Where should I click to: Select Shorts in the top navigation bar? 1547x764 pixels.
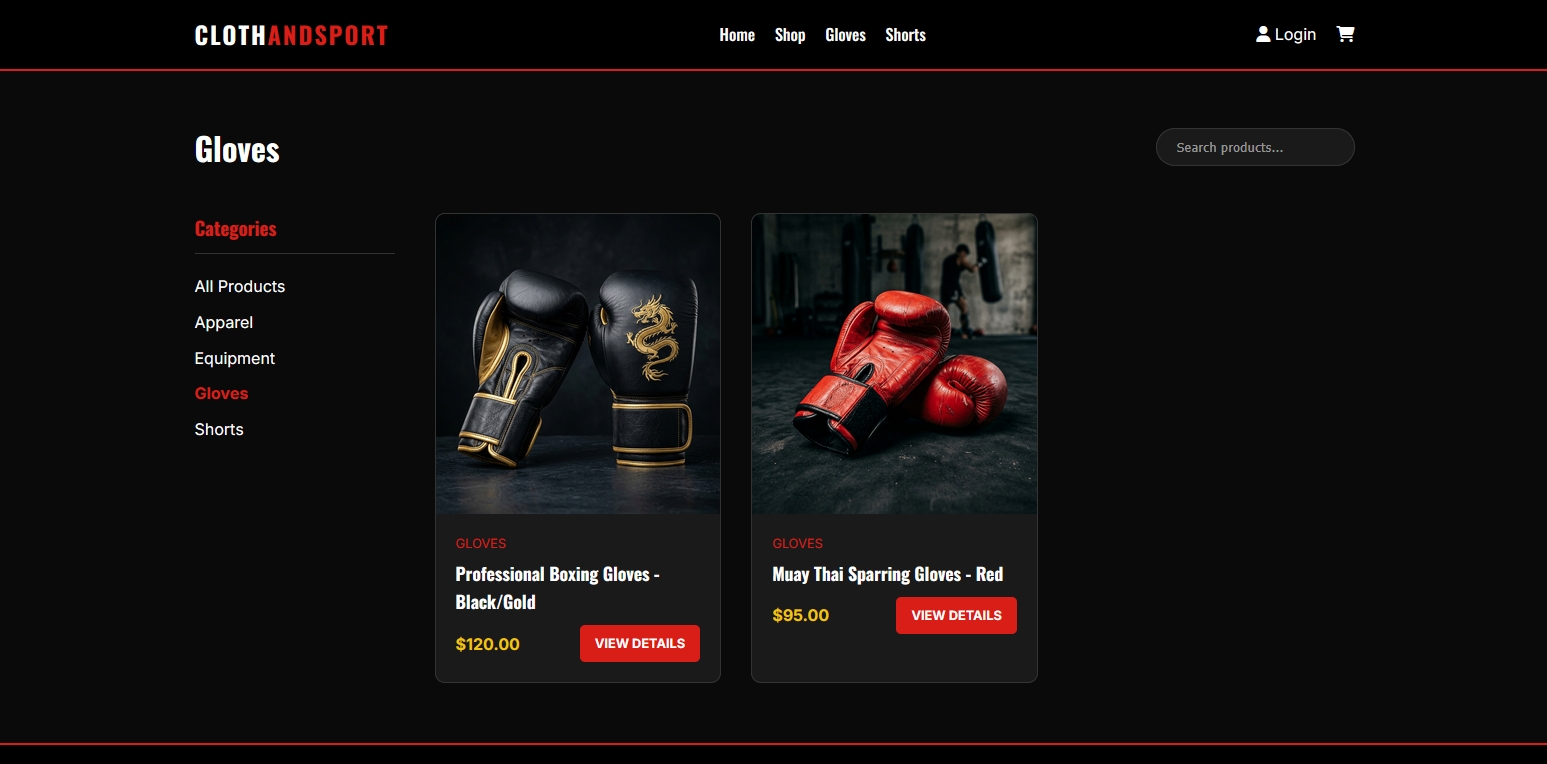905,35
